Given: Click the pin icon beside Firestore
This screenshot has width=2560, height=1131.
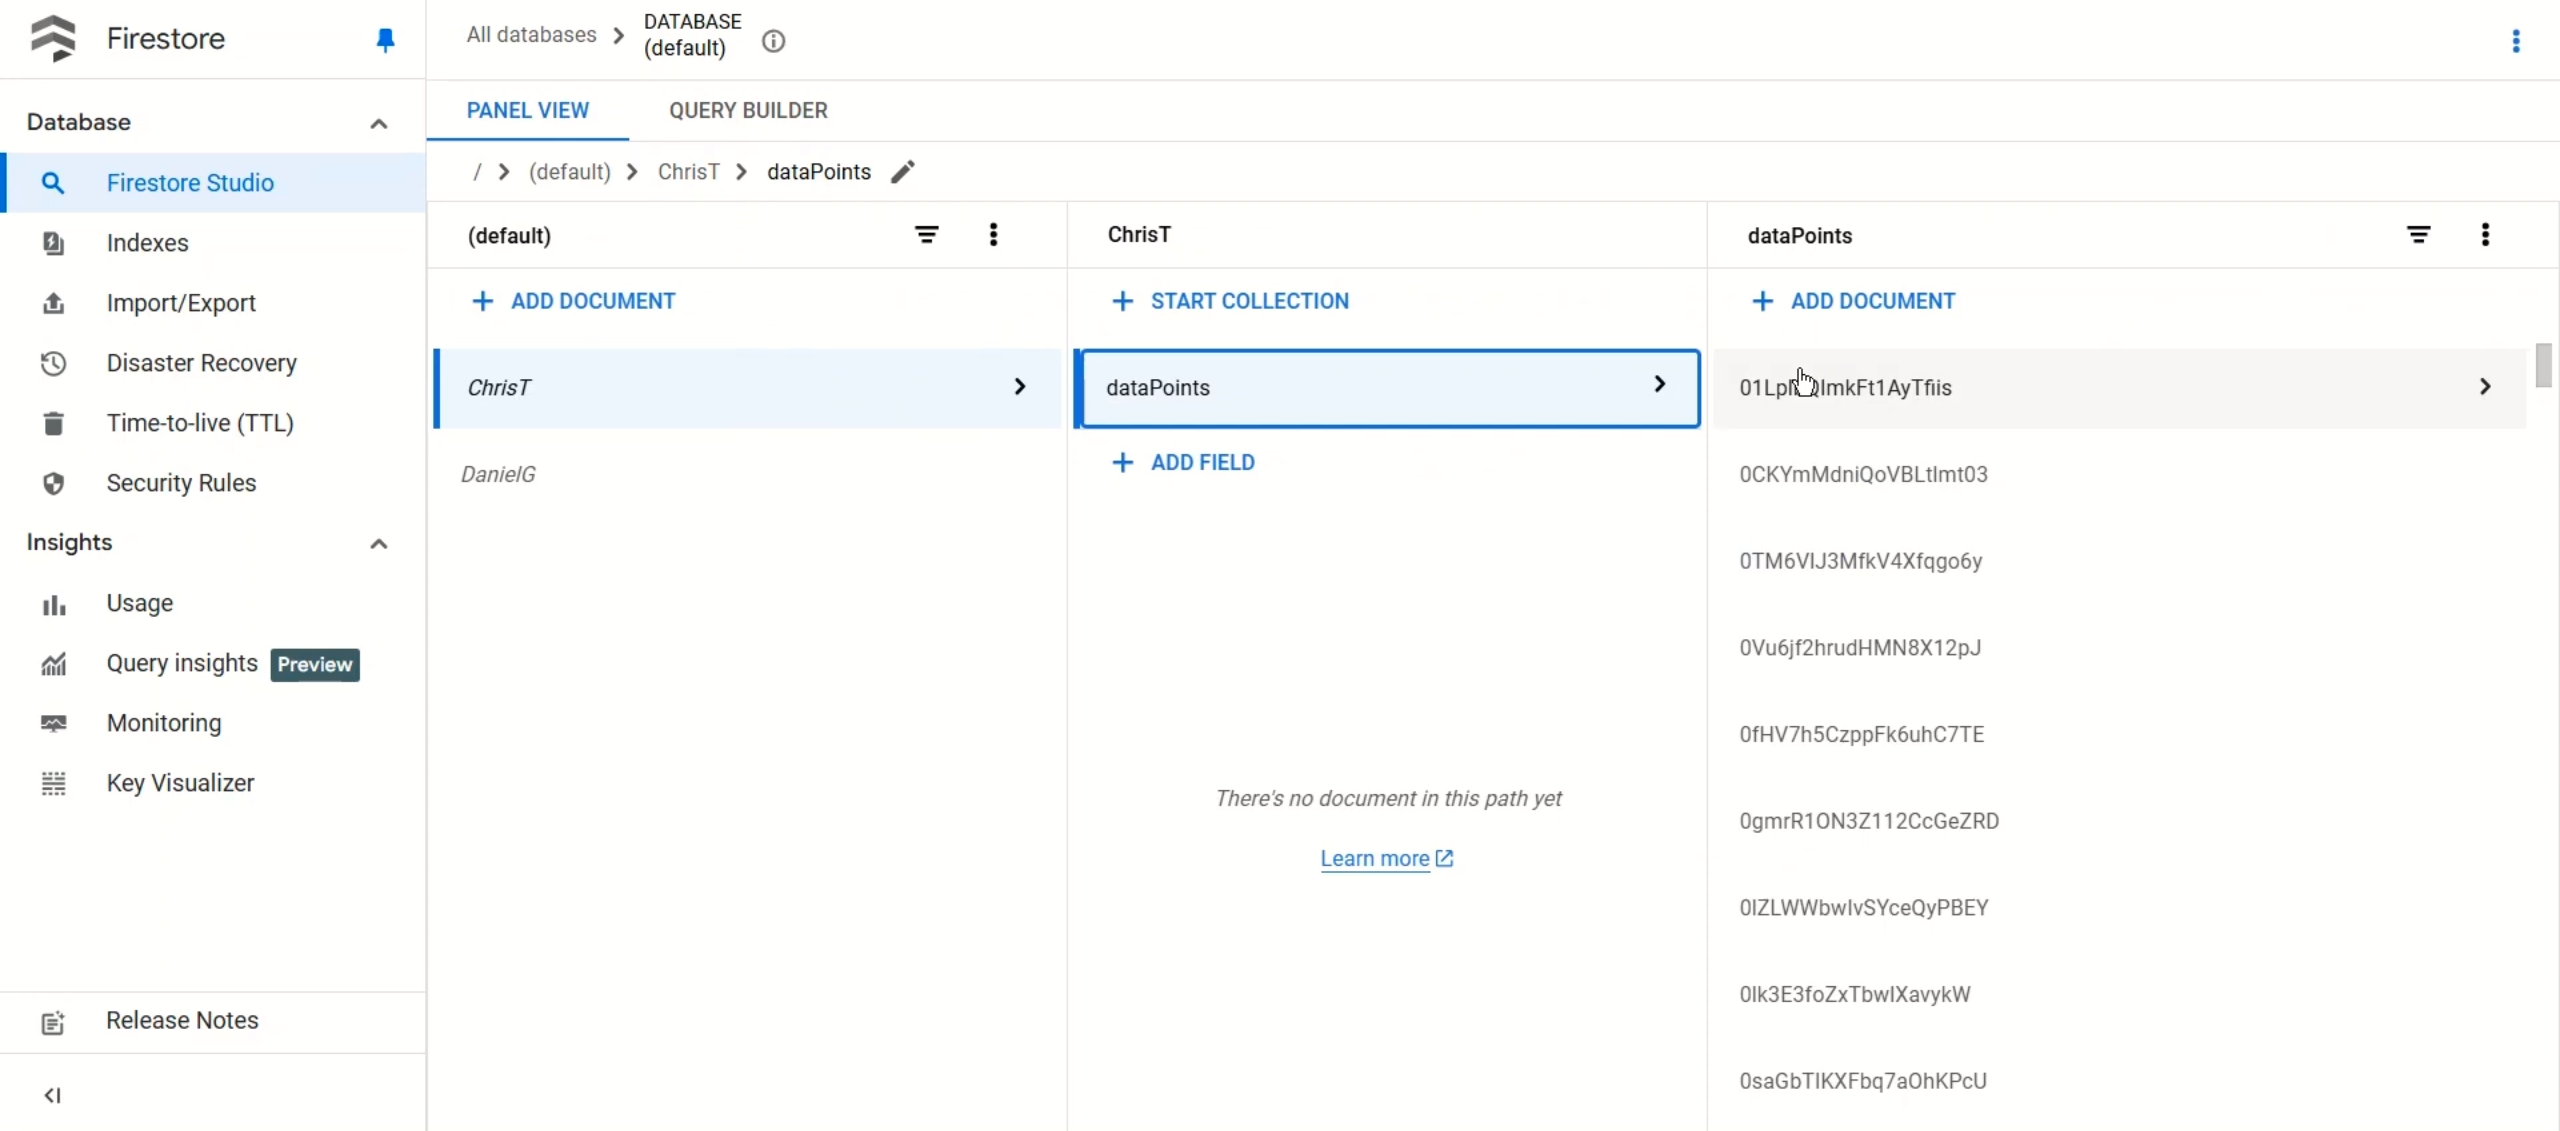Looking at the screenshot, I should click(385, 40).
